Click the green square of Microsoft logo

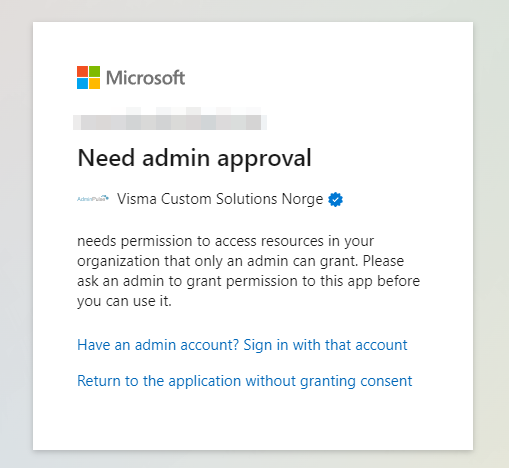coord(94,71)
